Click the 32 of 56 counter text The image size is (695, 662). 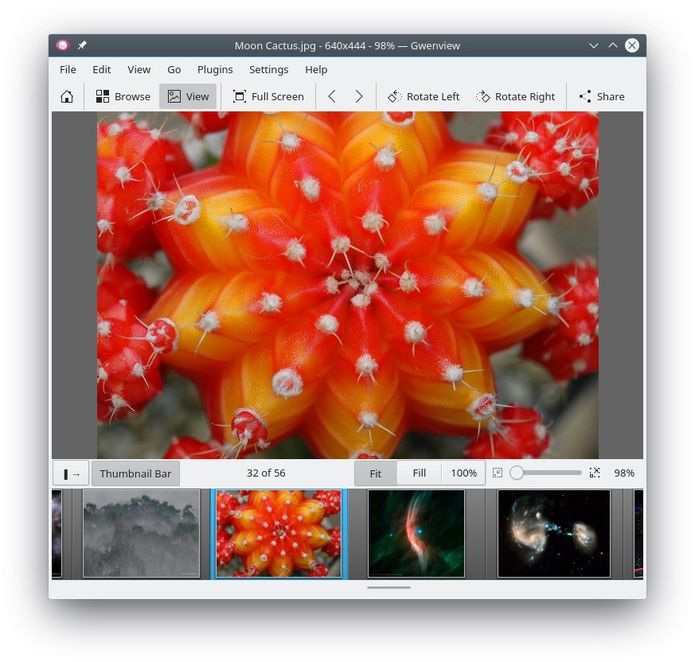pos(266,473)
